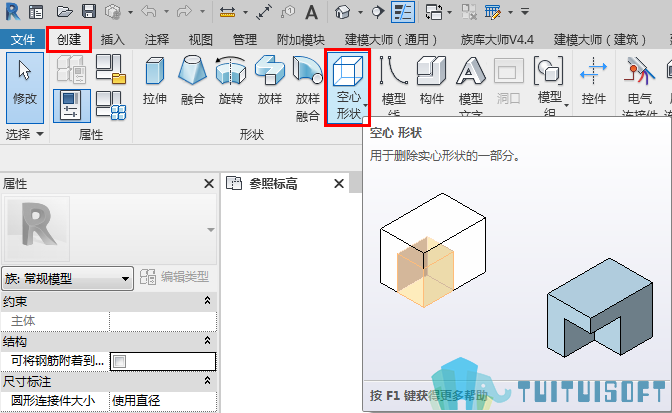Select the Blend (融合) tool
Screen dimensions: 672x413
click(192, 81)
